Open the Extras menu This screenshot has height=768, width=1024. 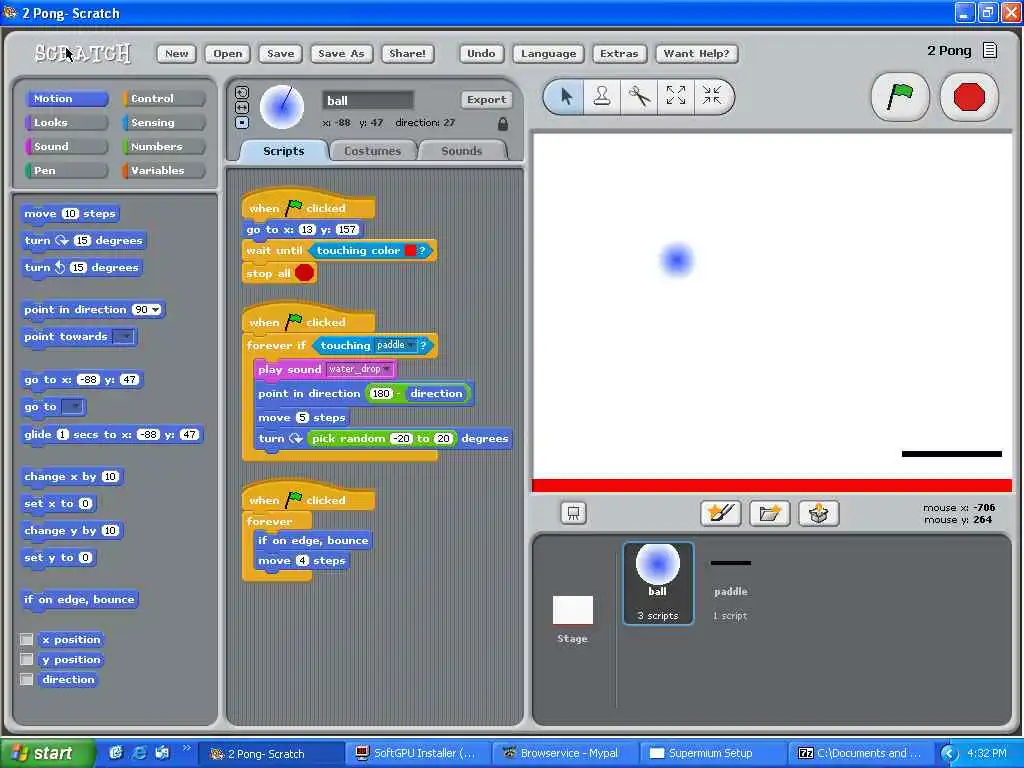tap(619, 54)
